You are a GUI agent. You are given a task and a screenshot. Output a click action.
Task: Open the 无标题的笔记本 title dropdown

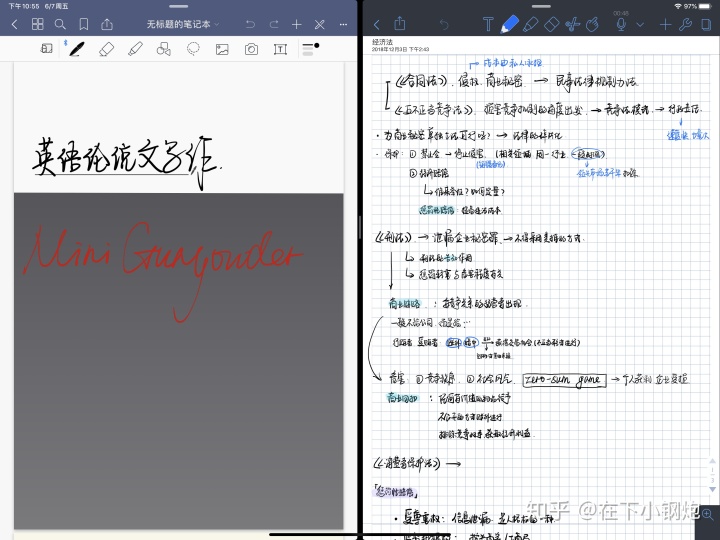click(x=183, y=24)
